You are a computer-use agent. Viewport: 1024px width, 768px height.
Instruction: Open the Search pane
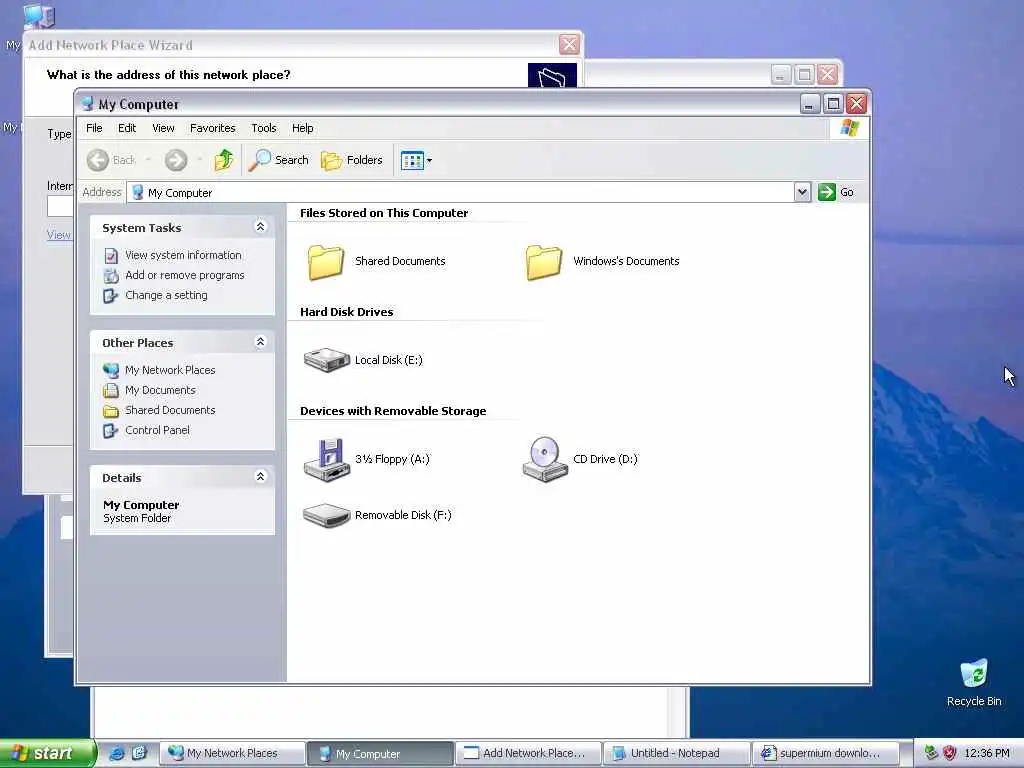[279, 160]
